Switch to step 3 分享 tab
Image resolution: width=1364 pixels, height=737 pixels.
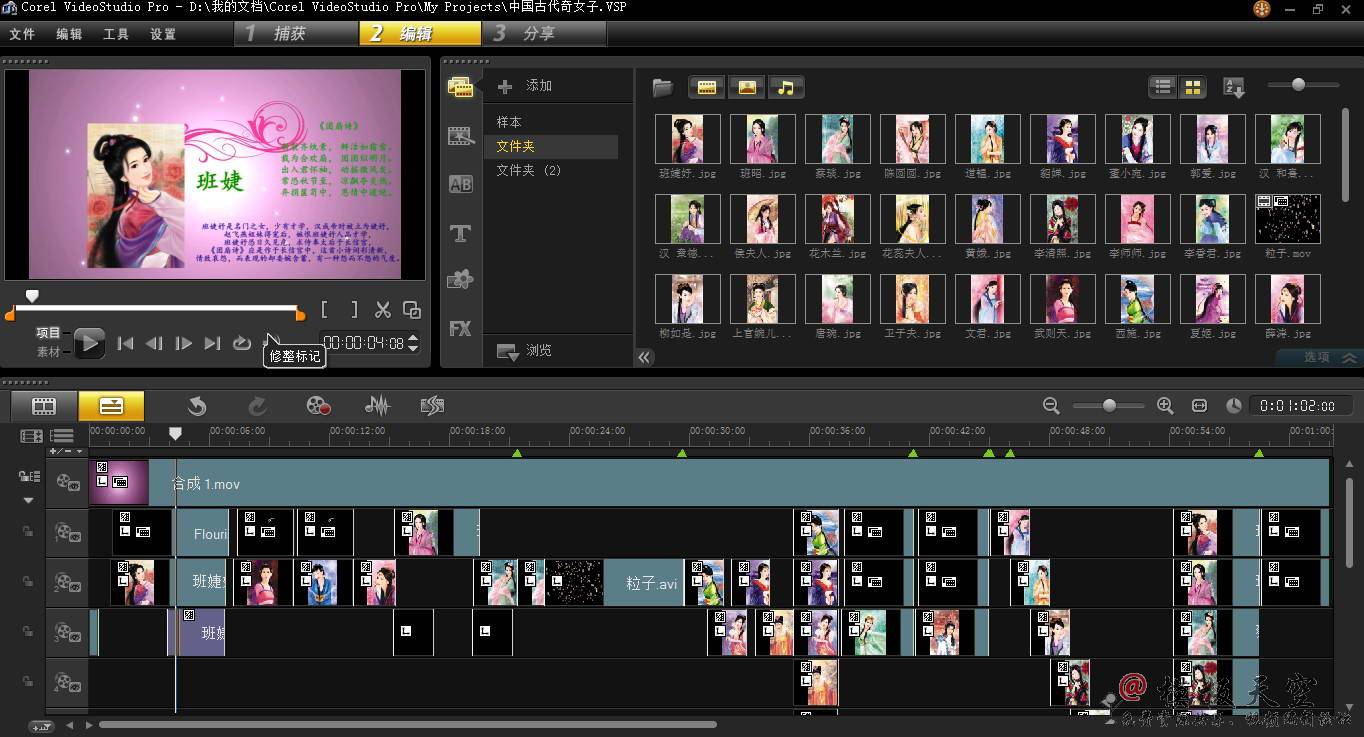[545, 33]
